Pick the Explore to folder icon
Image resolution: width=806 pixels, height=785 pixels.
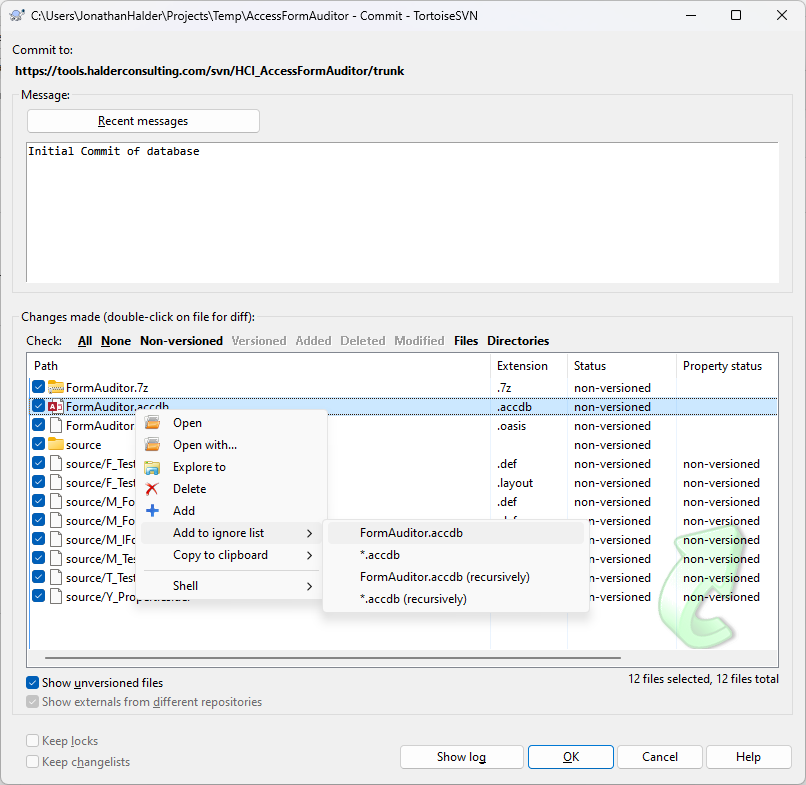pos(152,467)
